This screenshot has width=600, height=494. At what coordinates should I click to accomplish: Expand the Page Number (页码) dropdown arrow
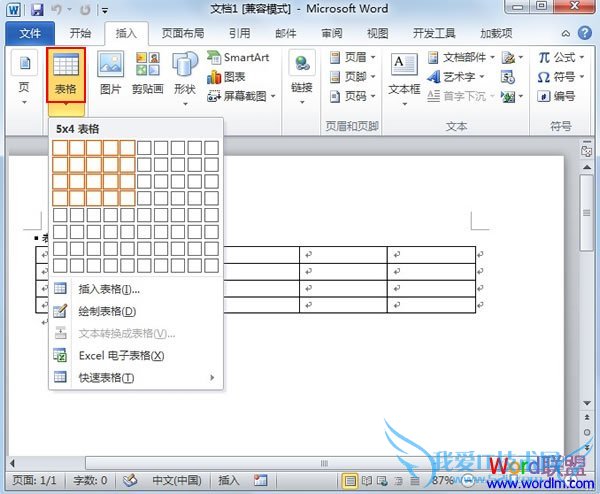point(373,96)
